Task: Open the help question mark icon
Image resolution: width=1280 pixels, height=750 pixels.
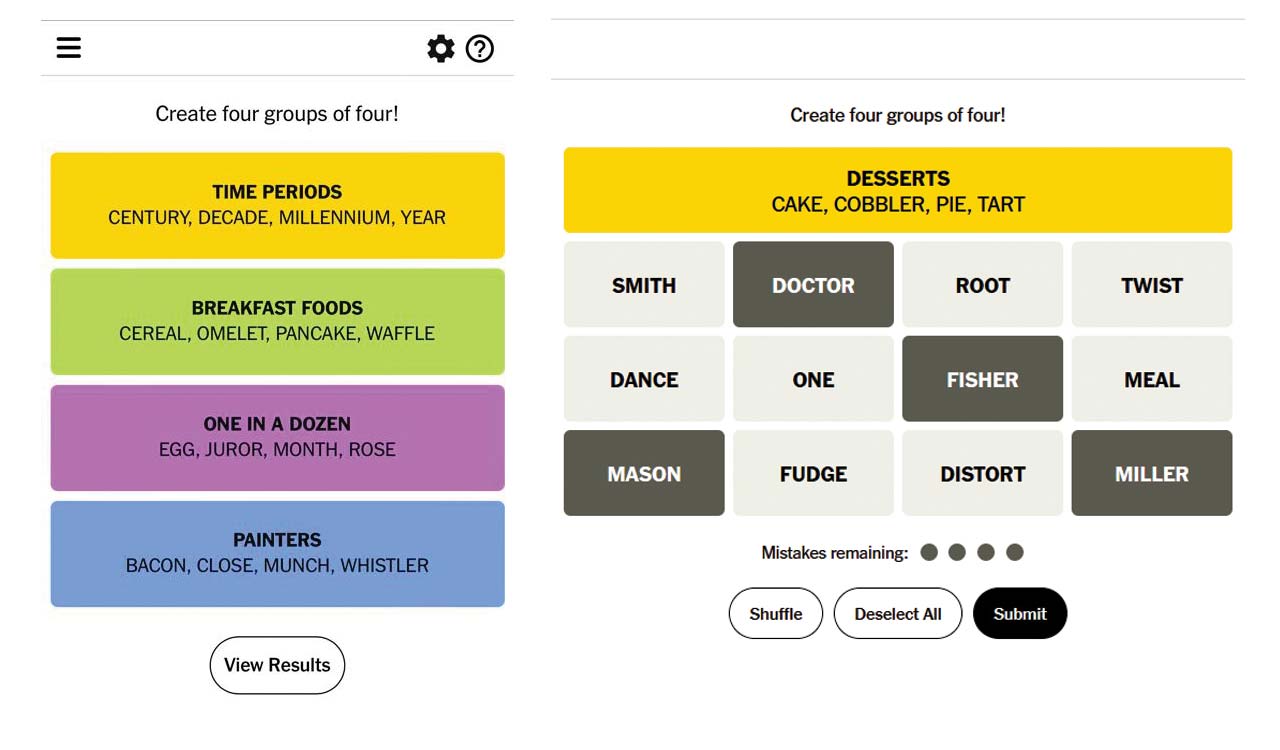Action: [x=480, y=48]
